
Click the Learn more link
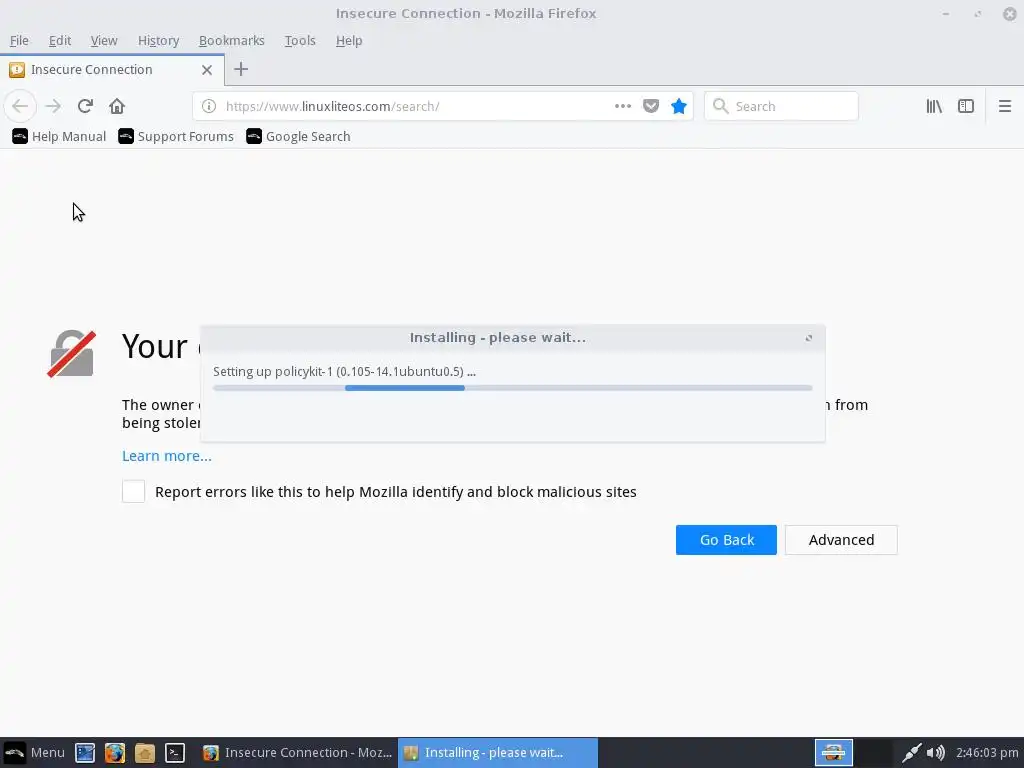point(167,456)
